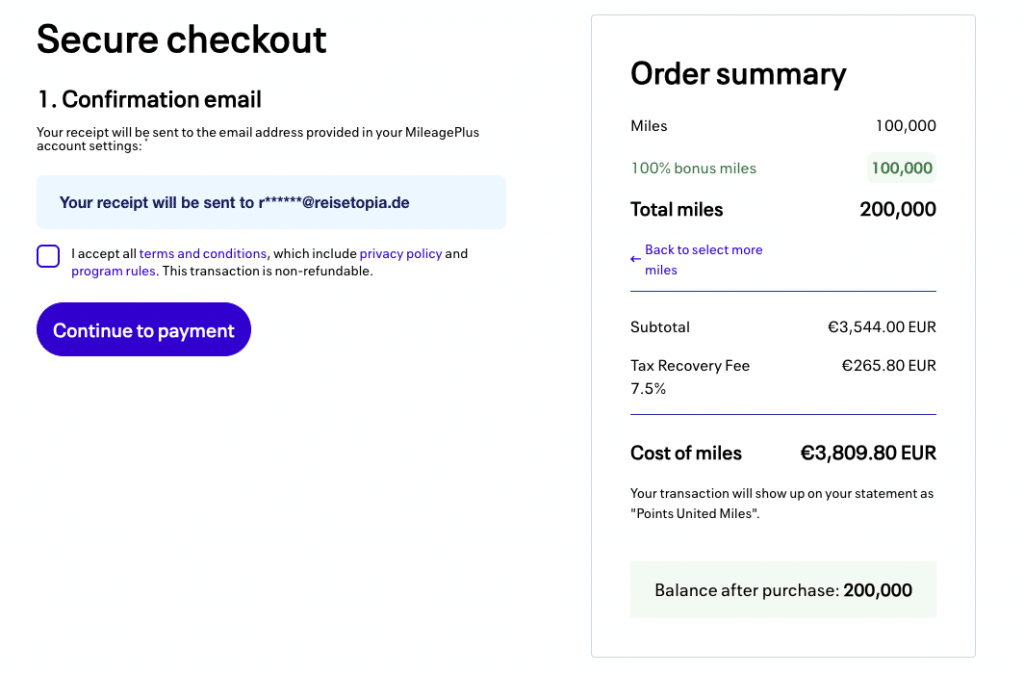1024x675 pixels.
Task: Click the Order summary title
Action: click(x=738, y=74)
